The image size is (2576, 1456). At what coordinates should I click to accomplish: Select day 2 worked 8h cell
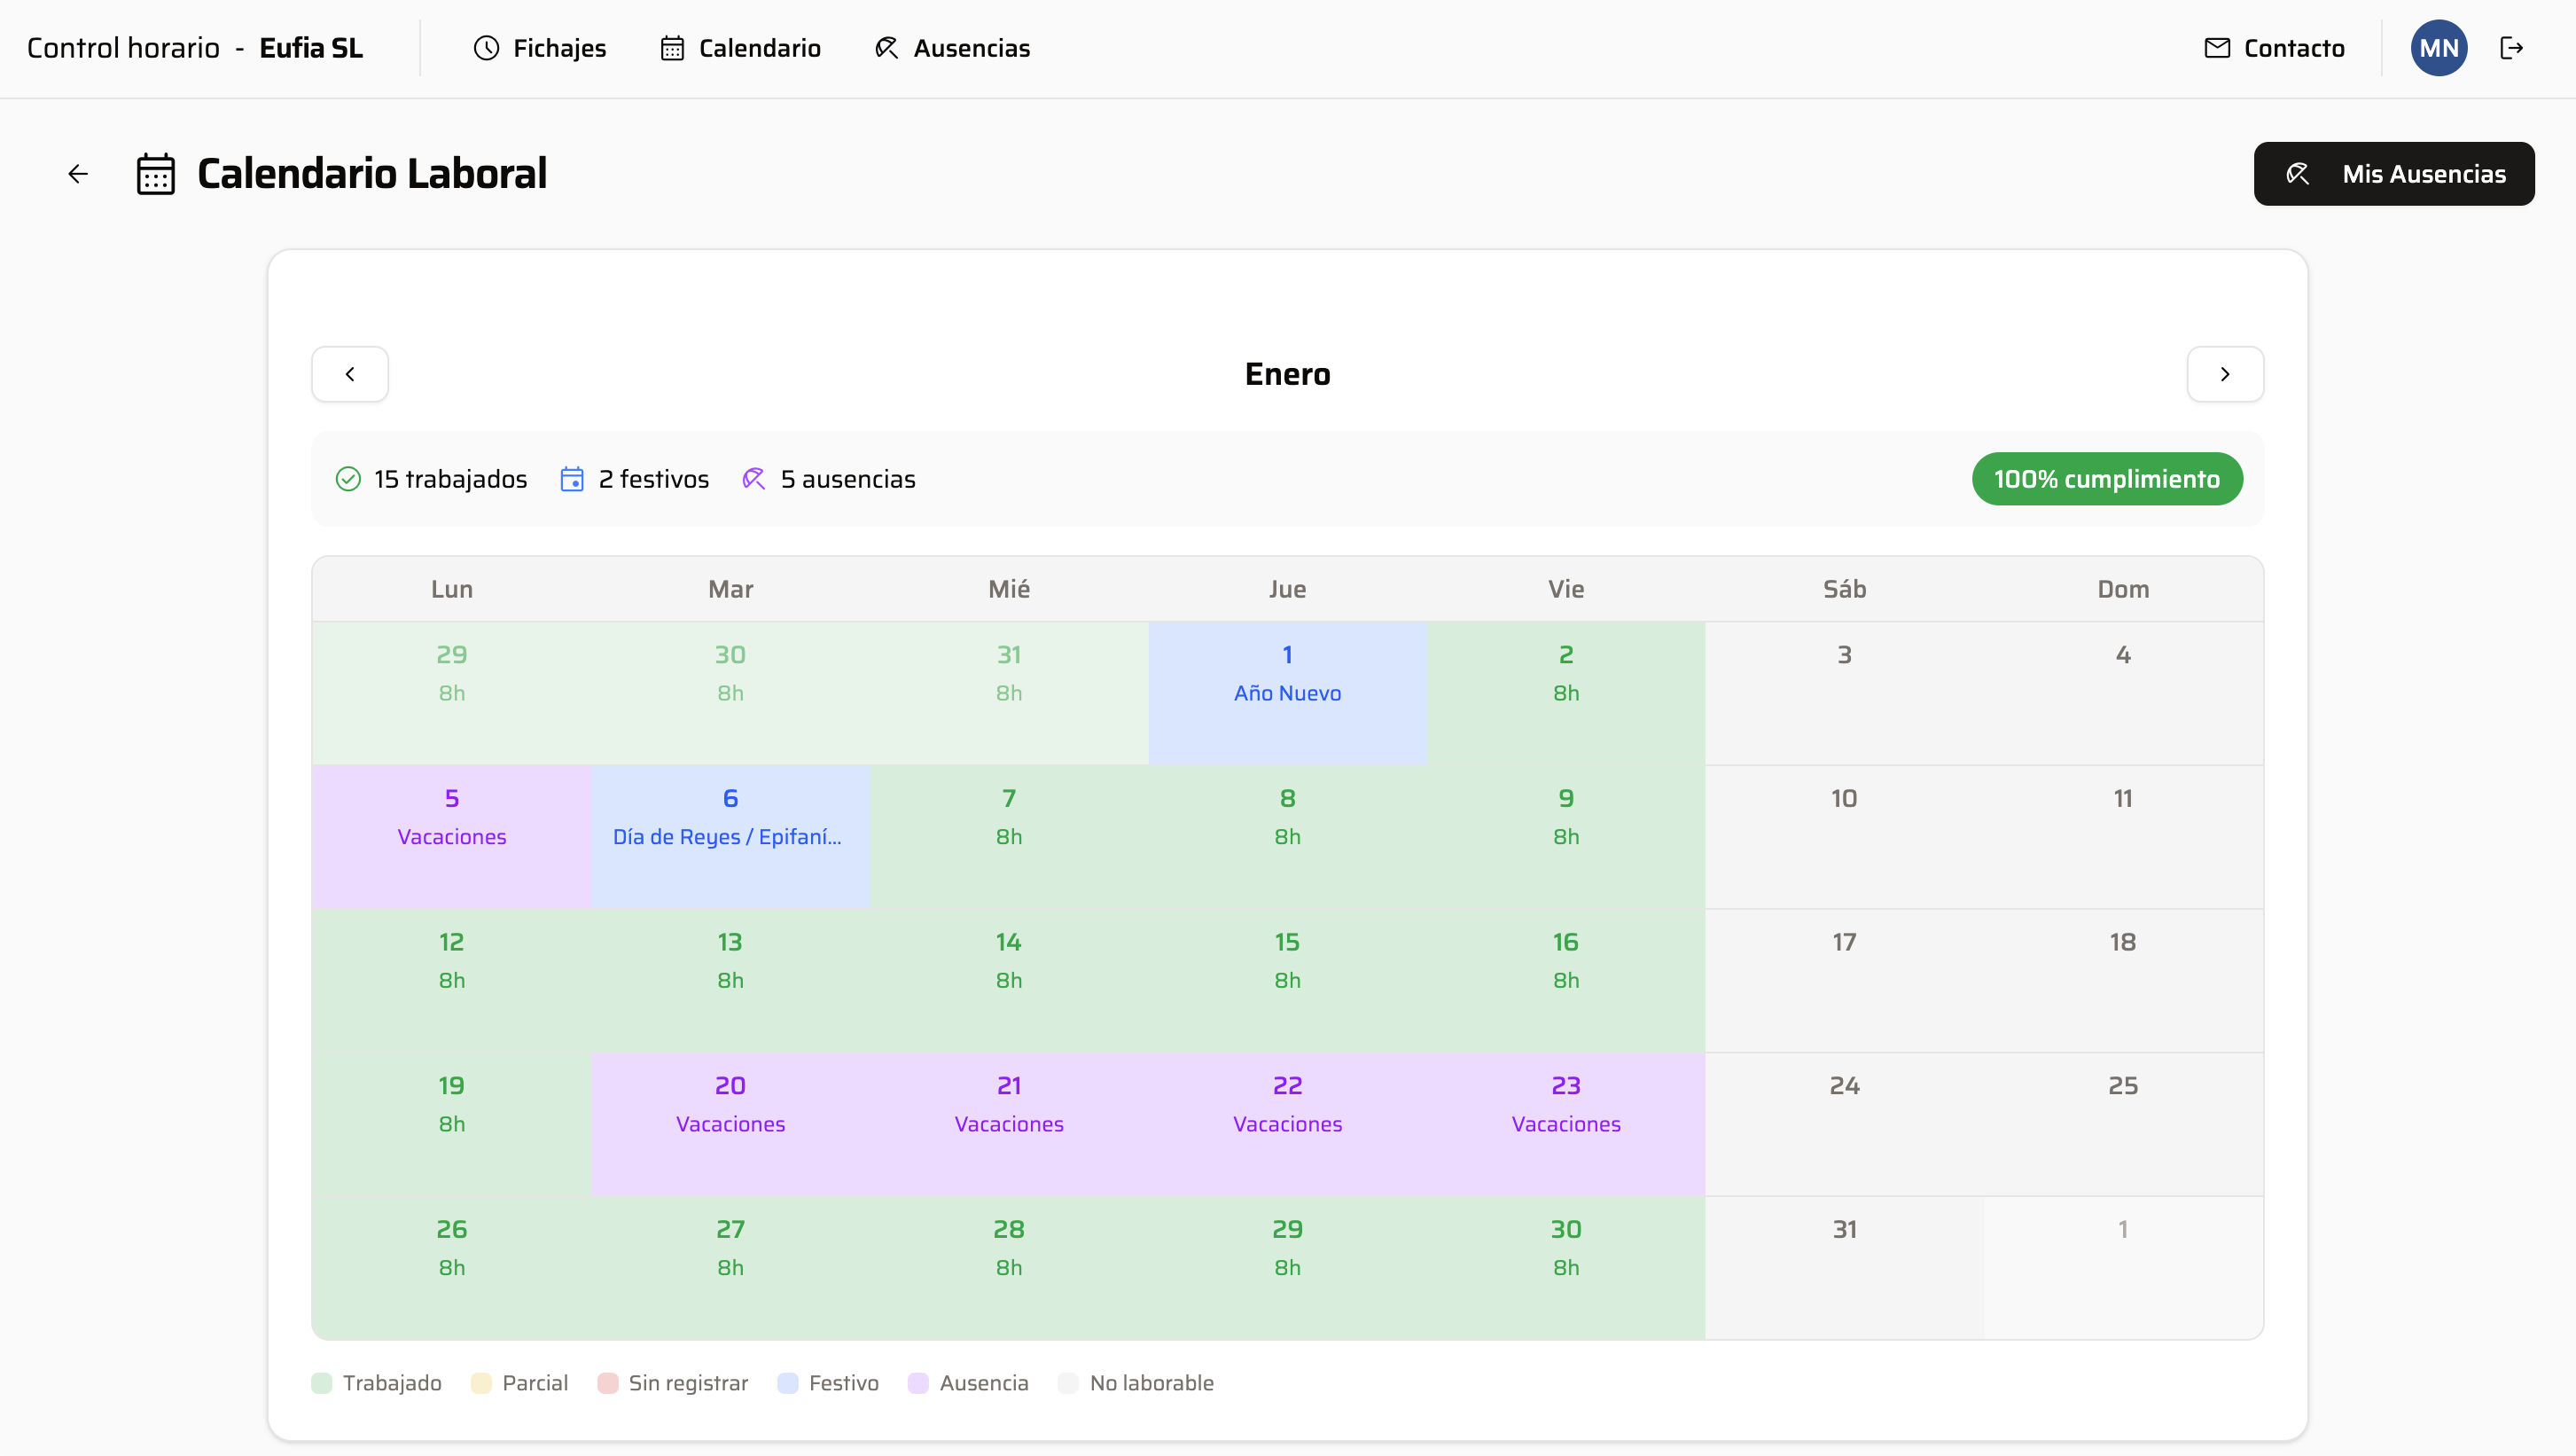(1566, 693)
